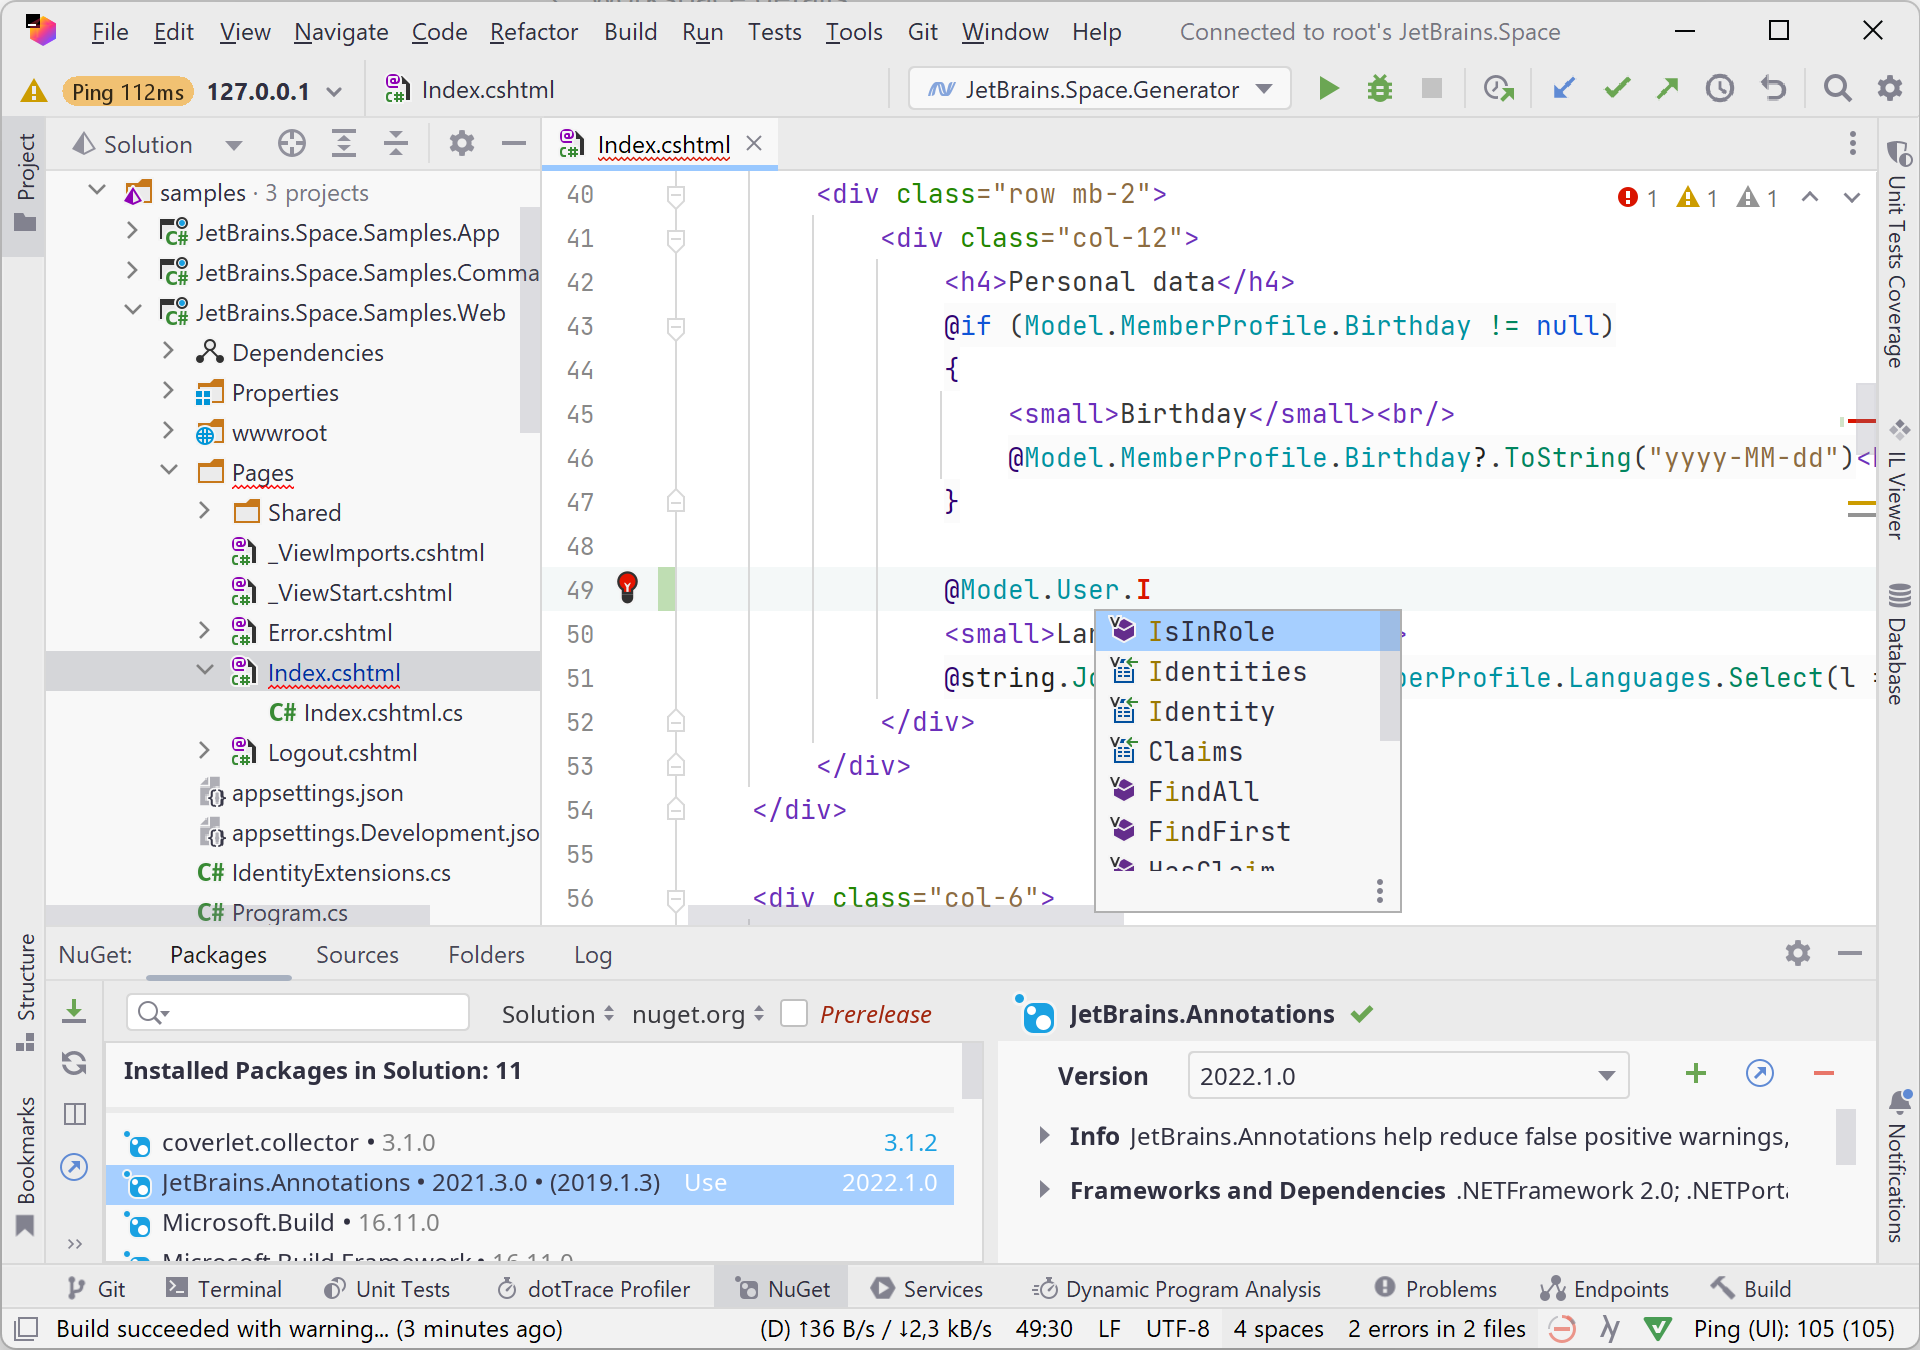Viewport: 1920px width, 1350px height.
Task: Select coverlet.collector package row
Action: [530, 1142]
